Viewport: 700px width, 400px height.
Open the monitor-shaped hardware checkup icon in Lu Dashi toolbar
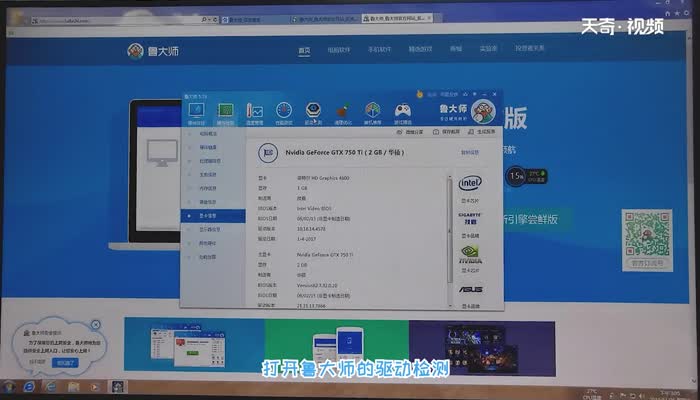coord(196,113)
